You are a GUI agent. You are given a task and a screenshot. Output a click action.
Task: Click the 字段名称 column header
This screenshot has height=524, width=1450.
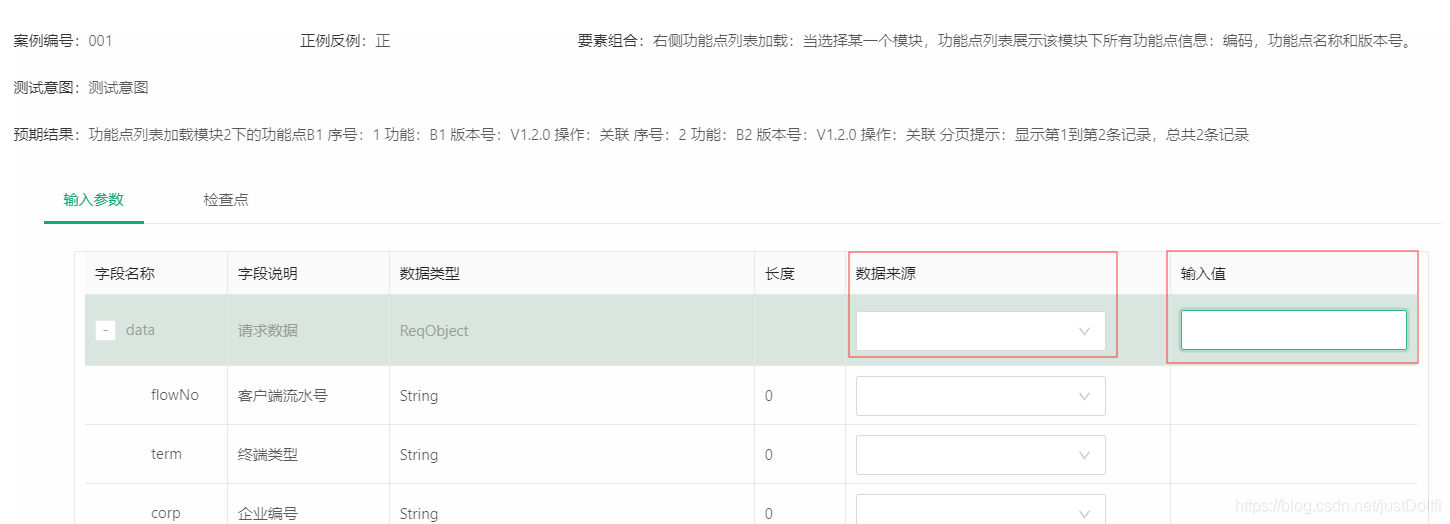(x=125, y=274)
